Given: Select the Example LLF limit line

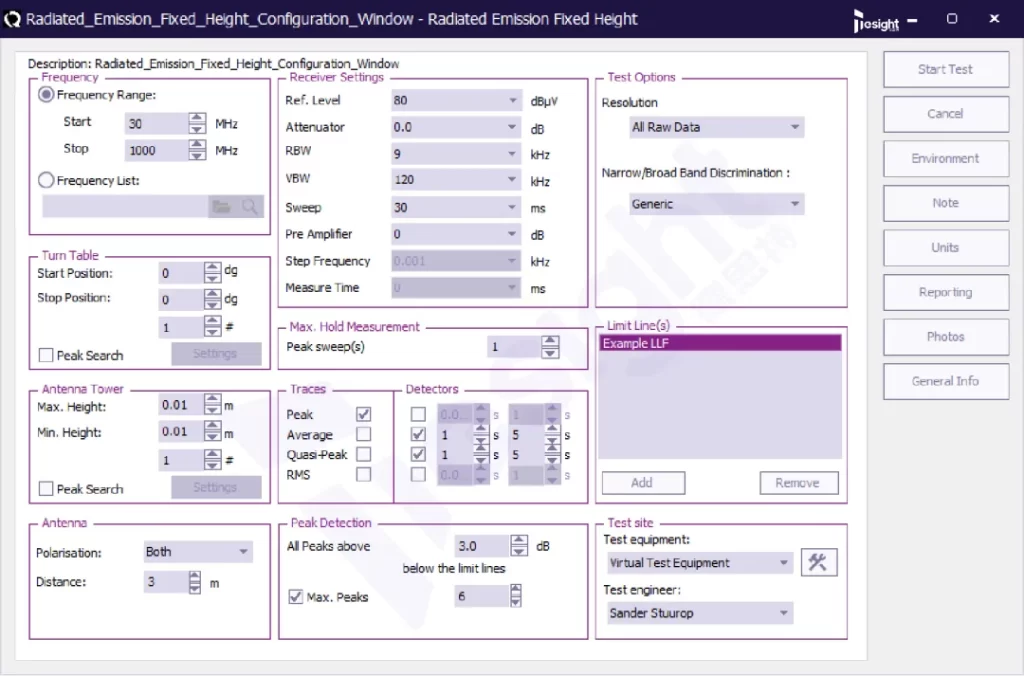Looking at the screenshot, I should 720,343.
